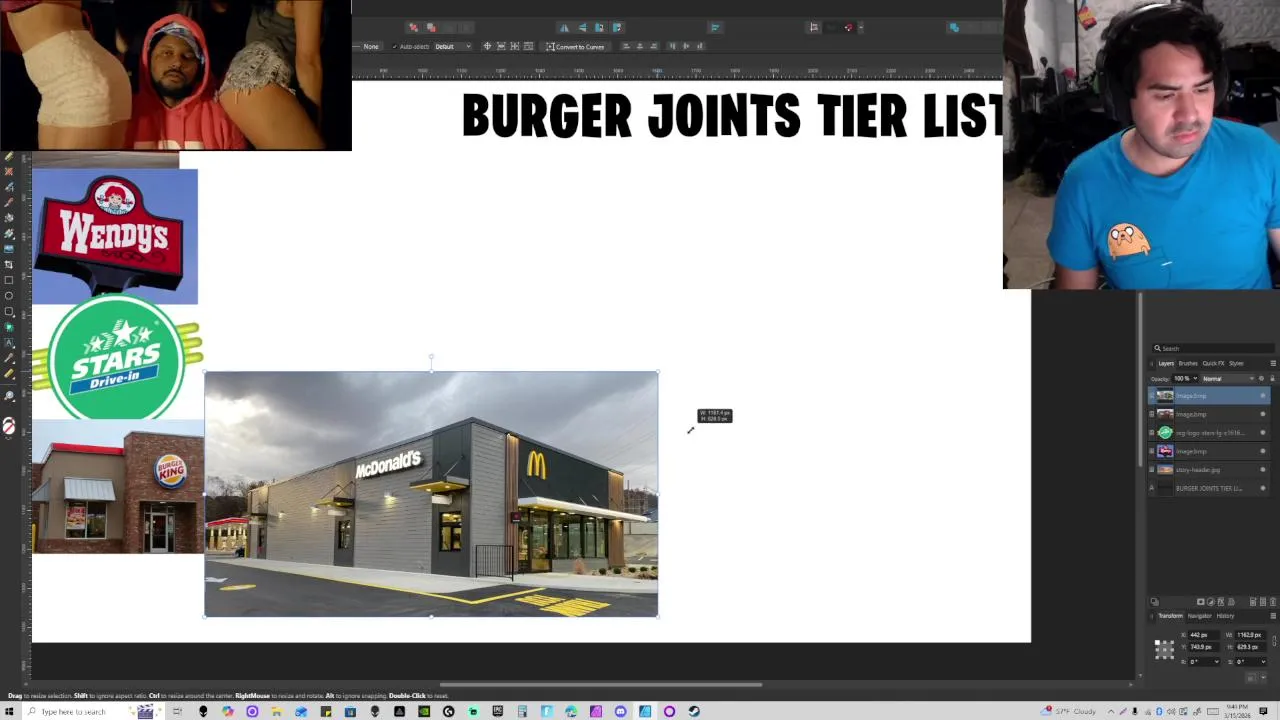
Task: Toggle the Auto-select checkbox
Action: (x=395, y=47)
